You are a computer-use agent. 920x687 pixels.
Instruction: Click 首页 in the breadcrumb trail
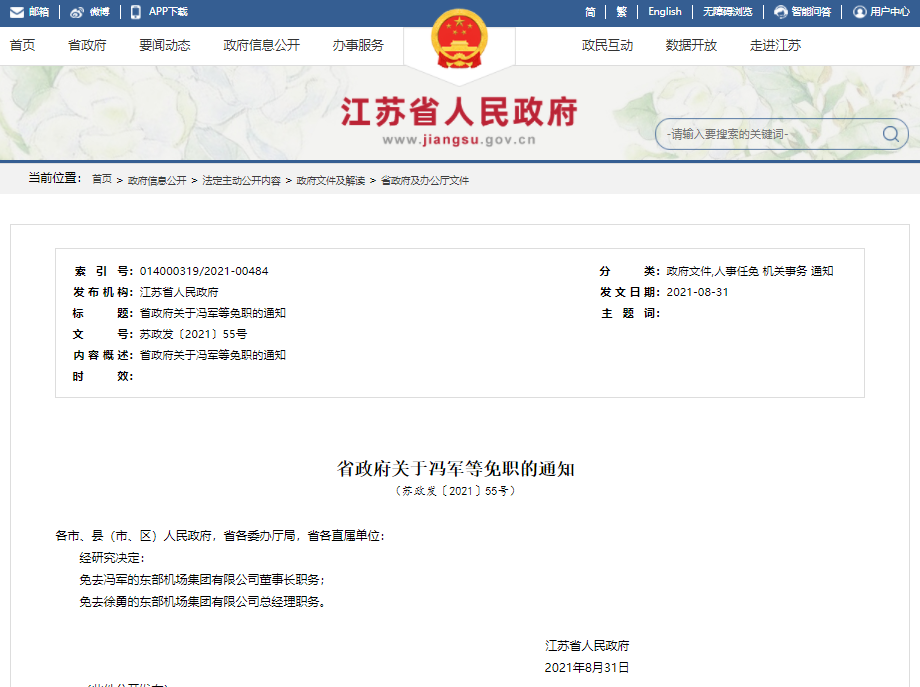pos(102,180)
